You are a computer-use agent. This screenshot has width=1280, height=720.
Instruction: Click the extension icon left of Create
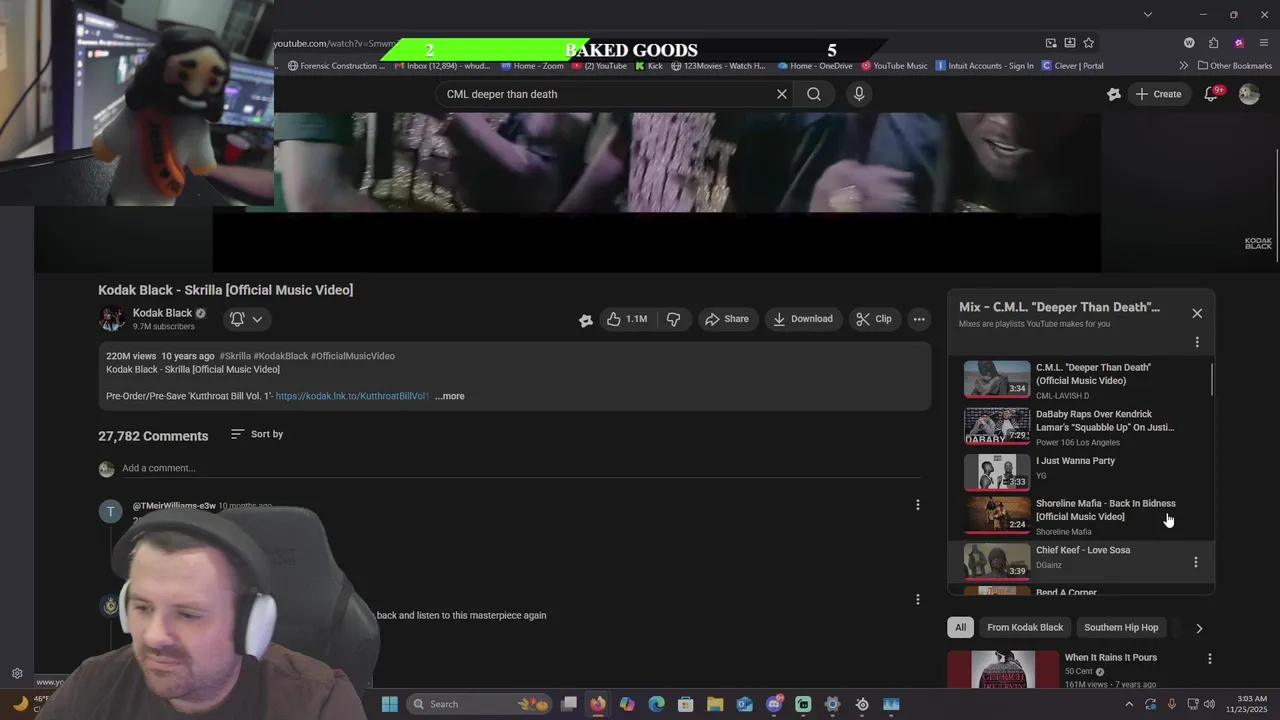coord(1114,94)
